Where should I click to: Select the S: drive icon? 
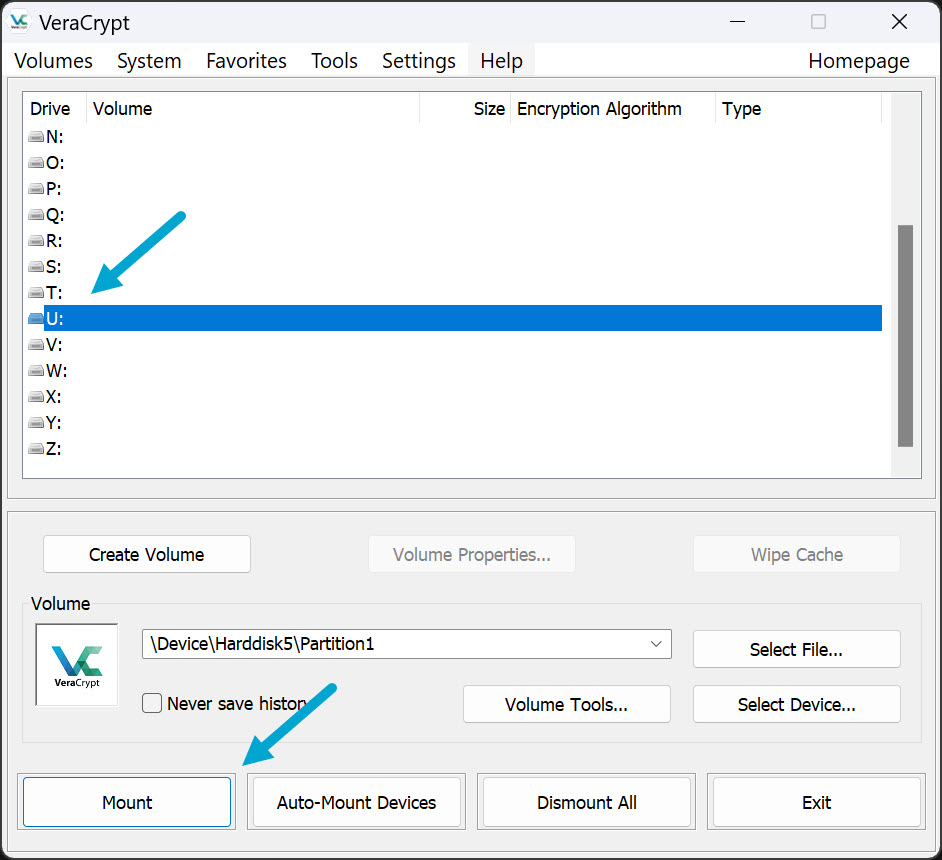(36, 267)
